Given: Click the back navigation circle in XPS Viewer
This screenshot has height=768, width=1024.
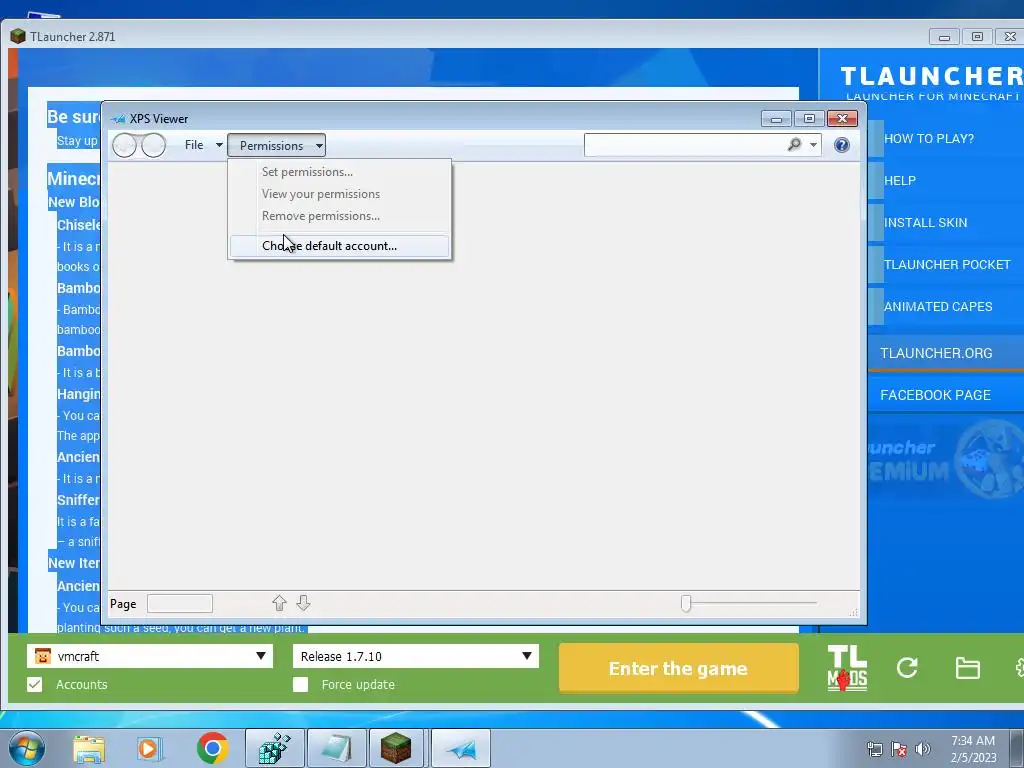Looking at the screenshot, I should tap(124, 145).
